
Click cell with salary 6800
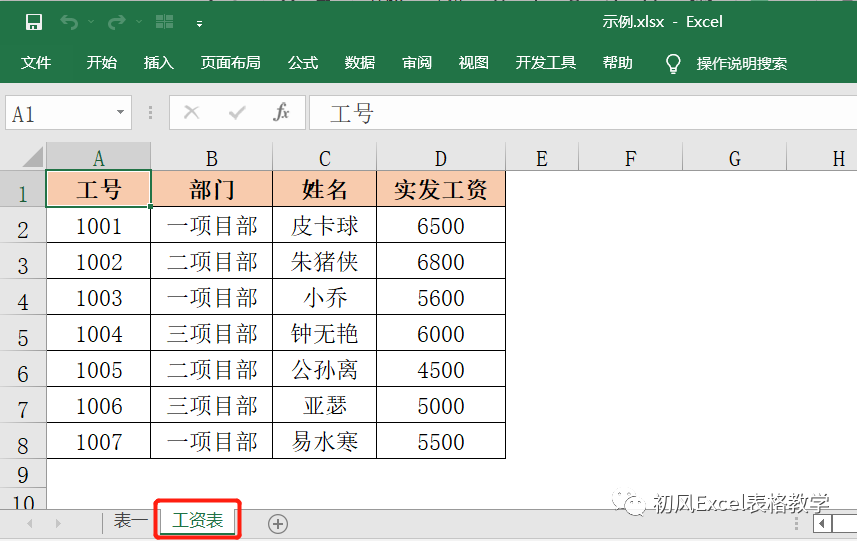click(x=441, y=261)
